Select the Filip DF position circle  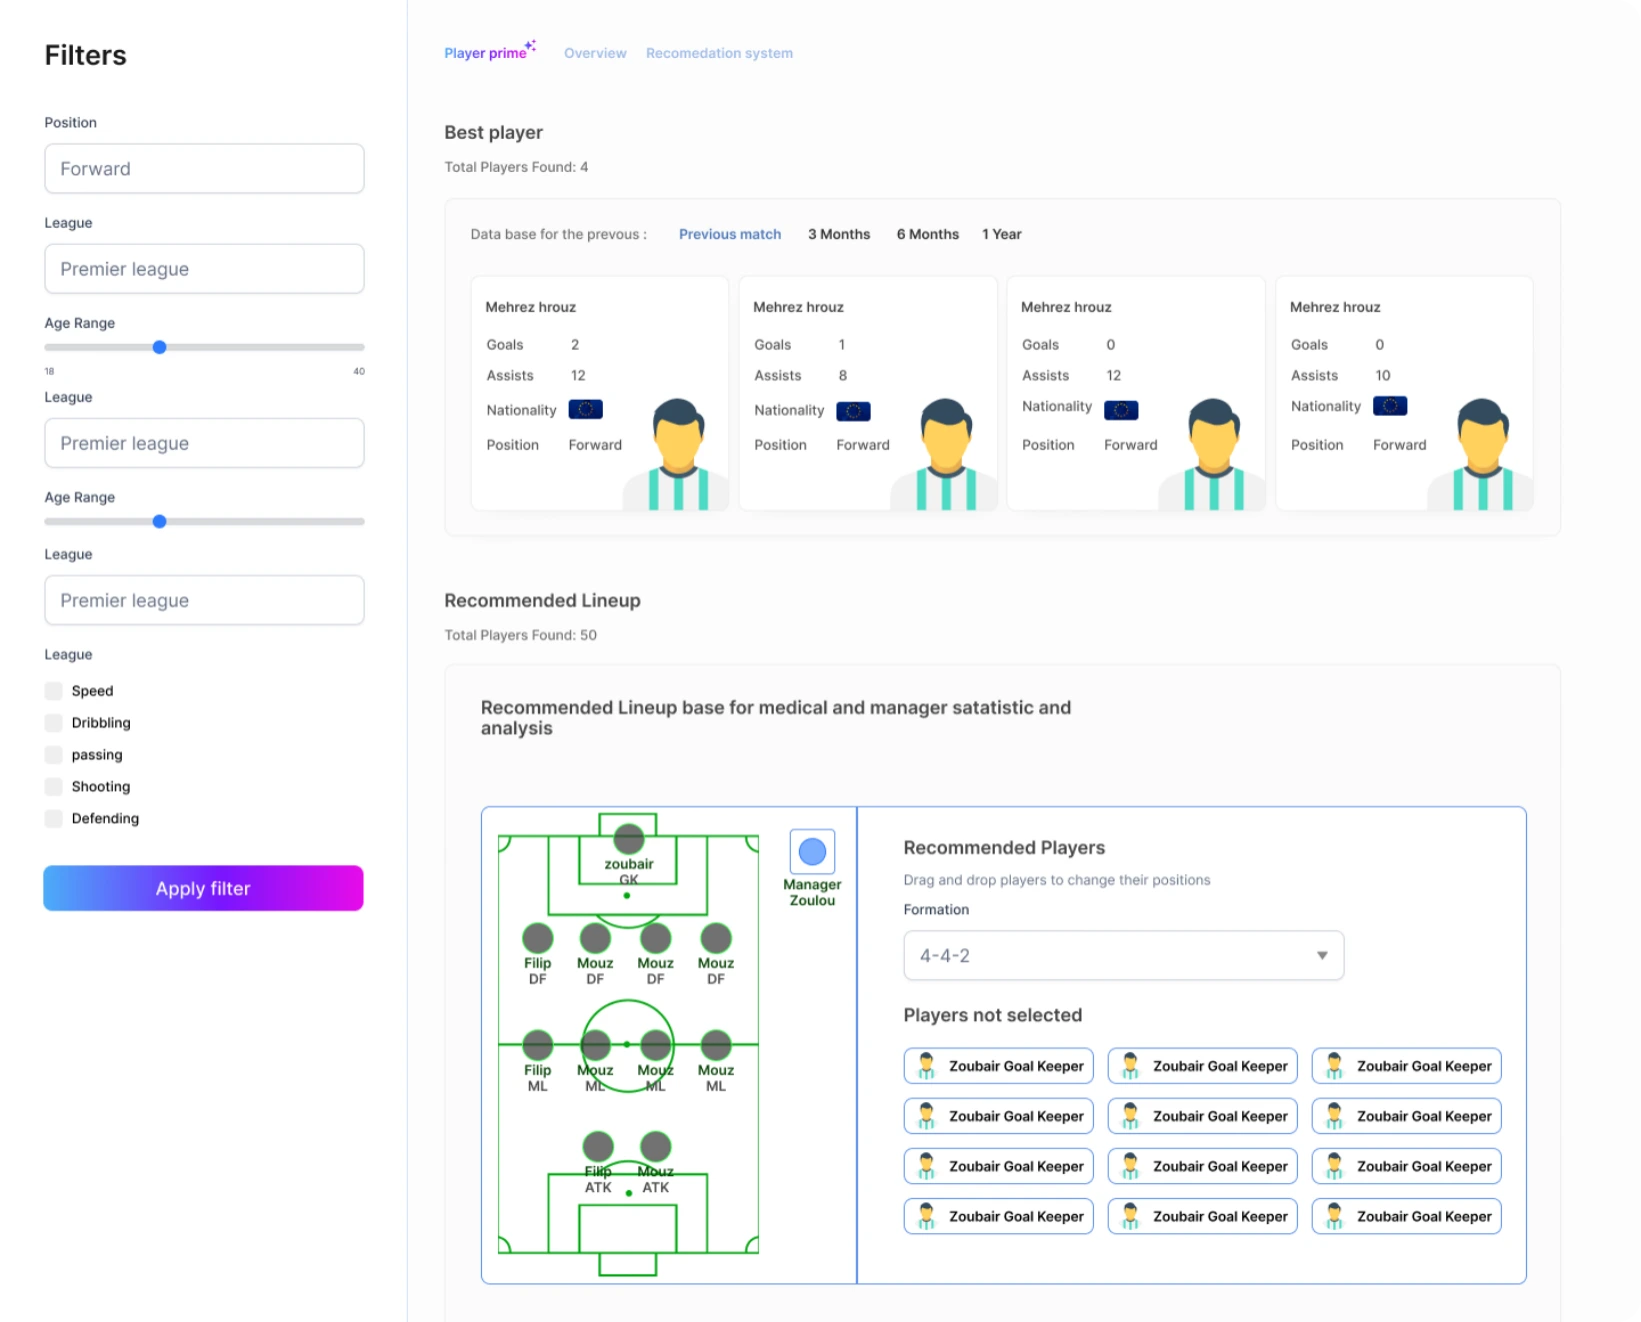click(537, 938)
